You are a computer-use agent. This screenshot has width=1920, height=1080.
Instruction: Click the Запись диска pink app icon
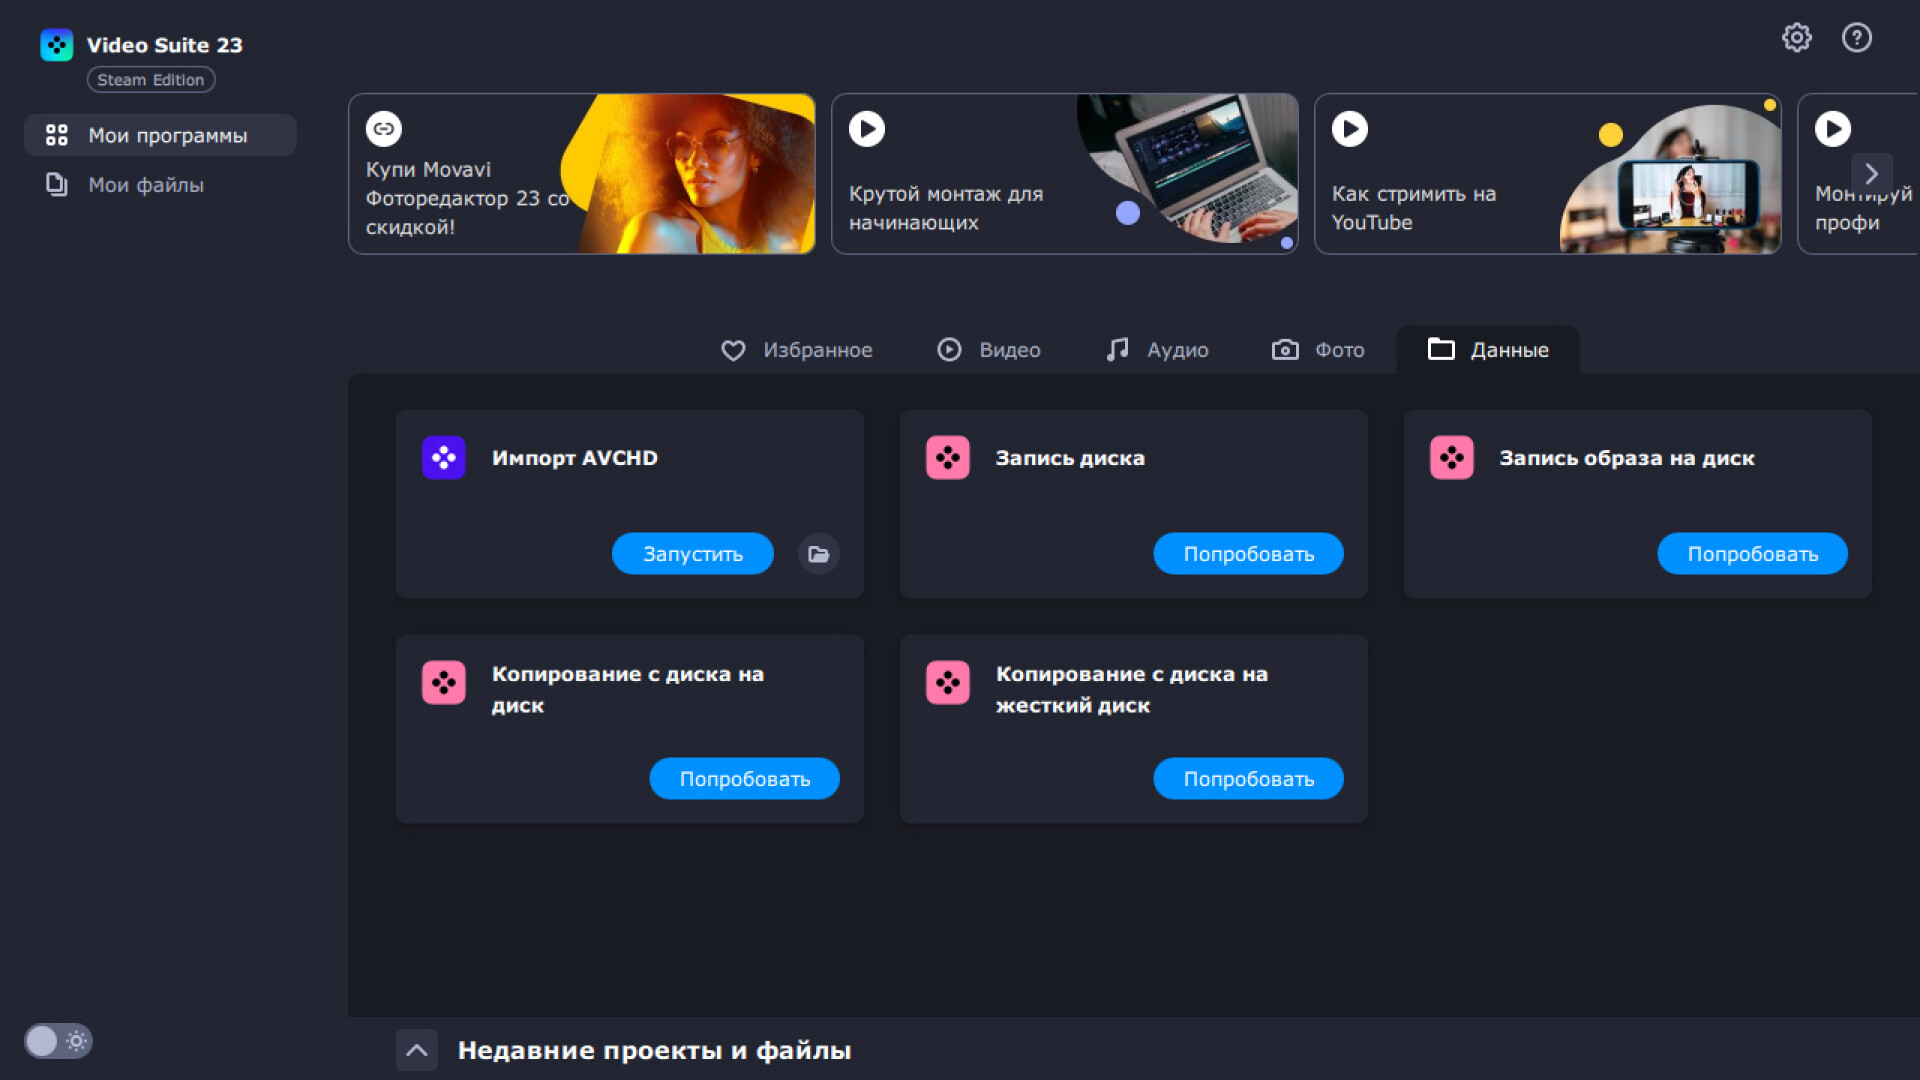coord(947,458)
